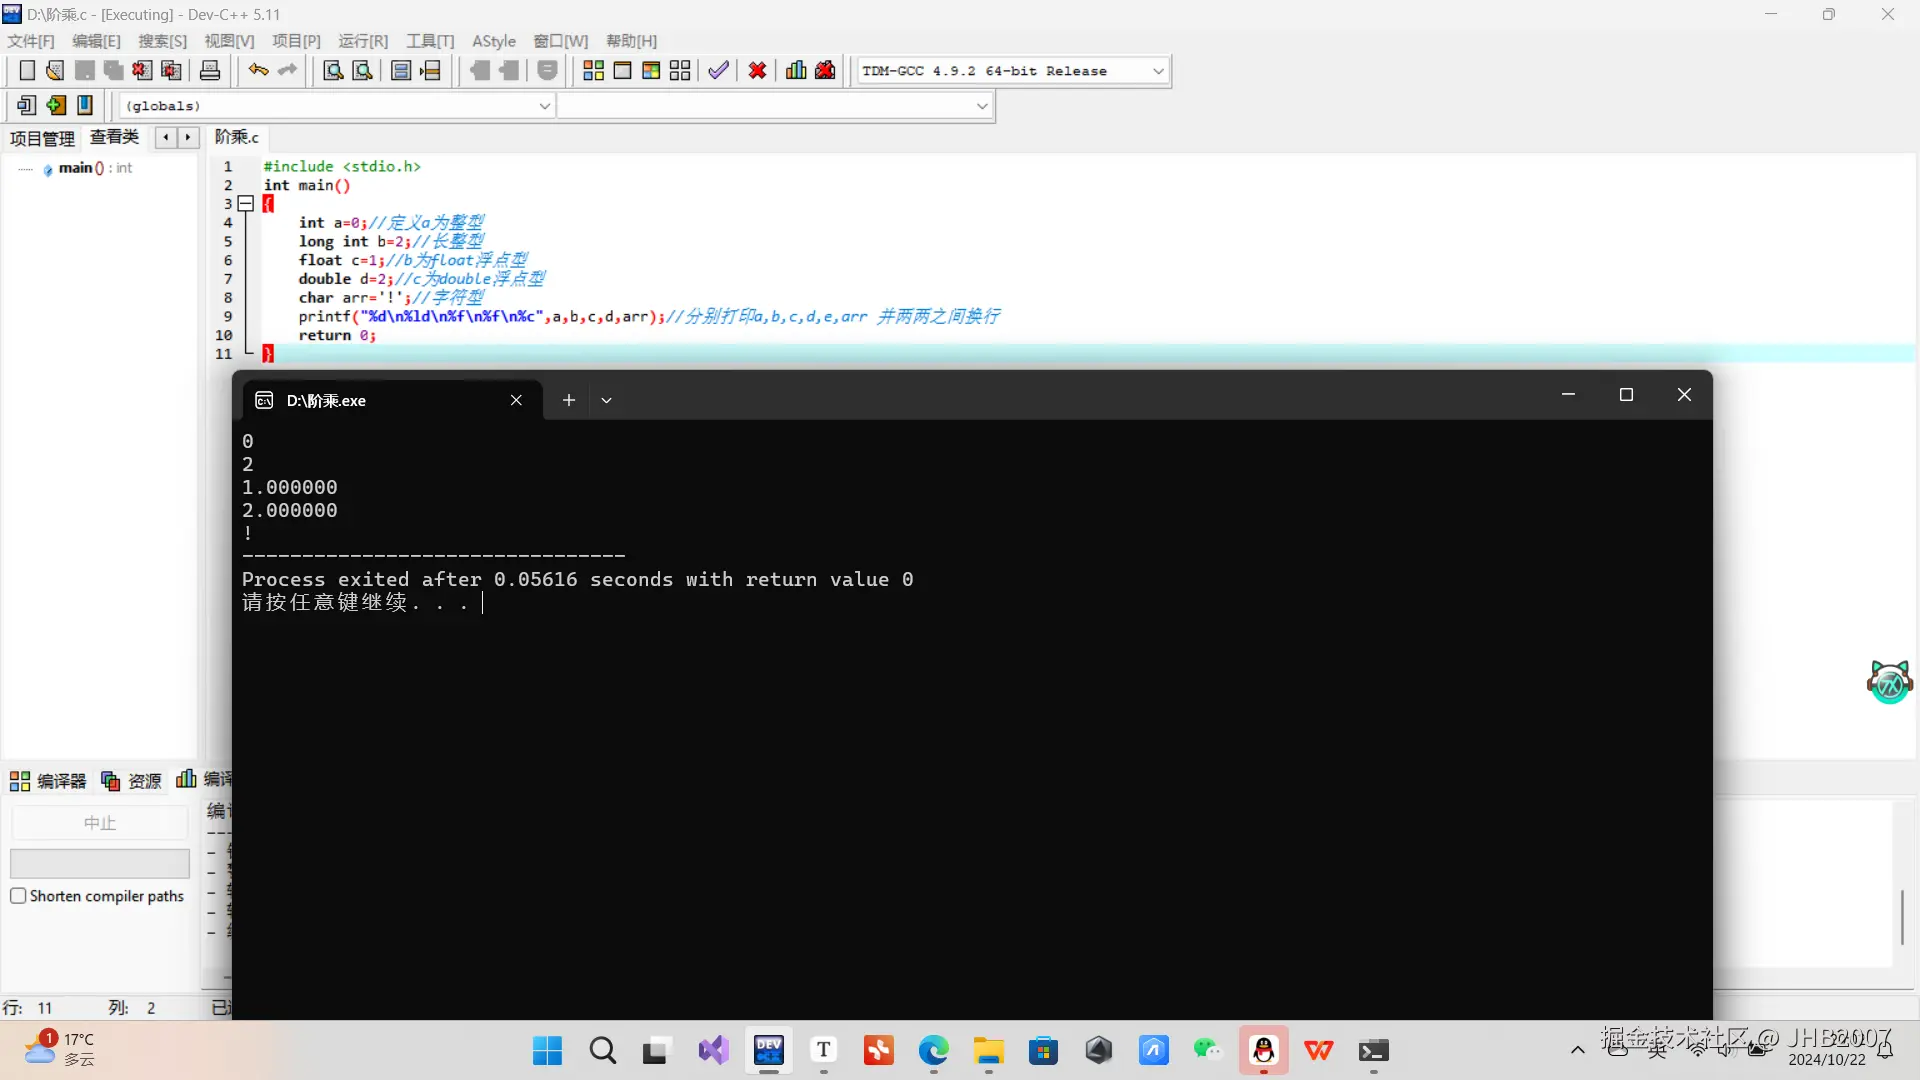Click the red X stop icon

[758, 70]
